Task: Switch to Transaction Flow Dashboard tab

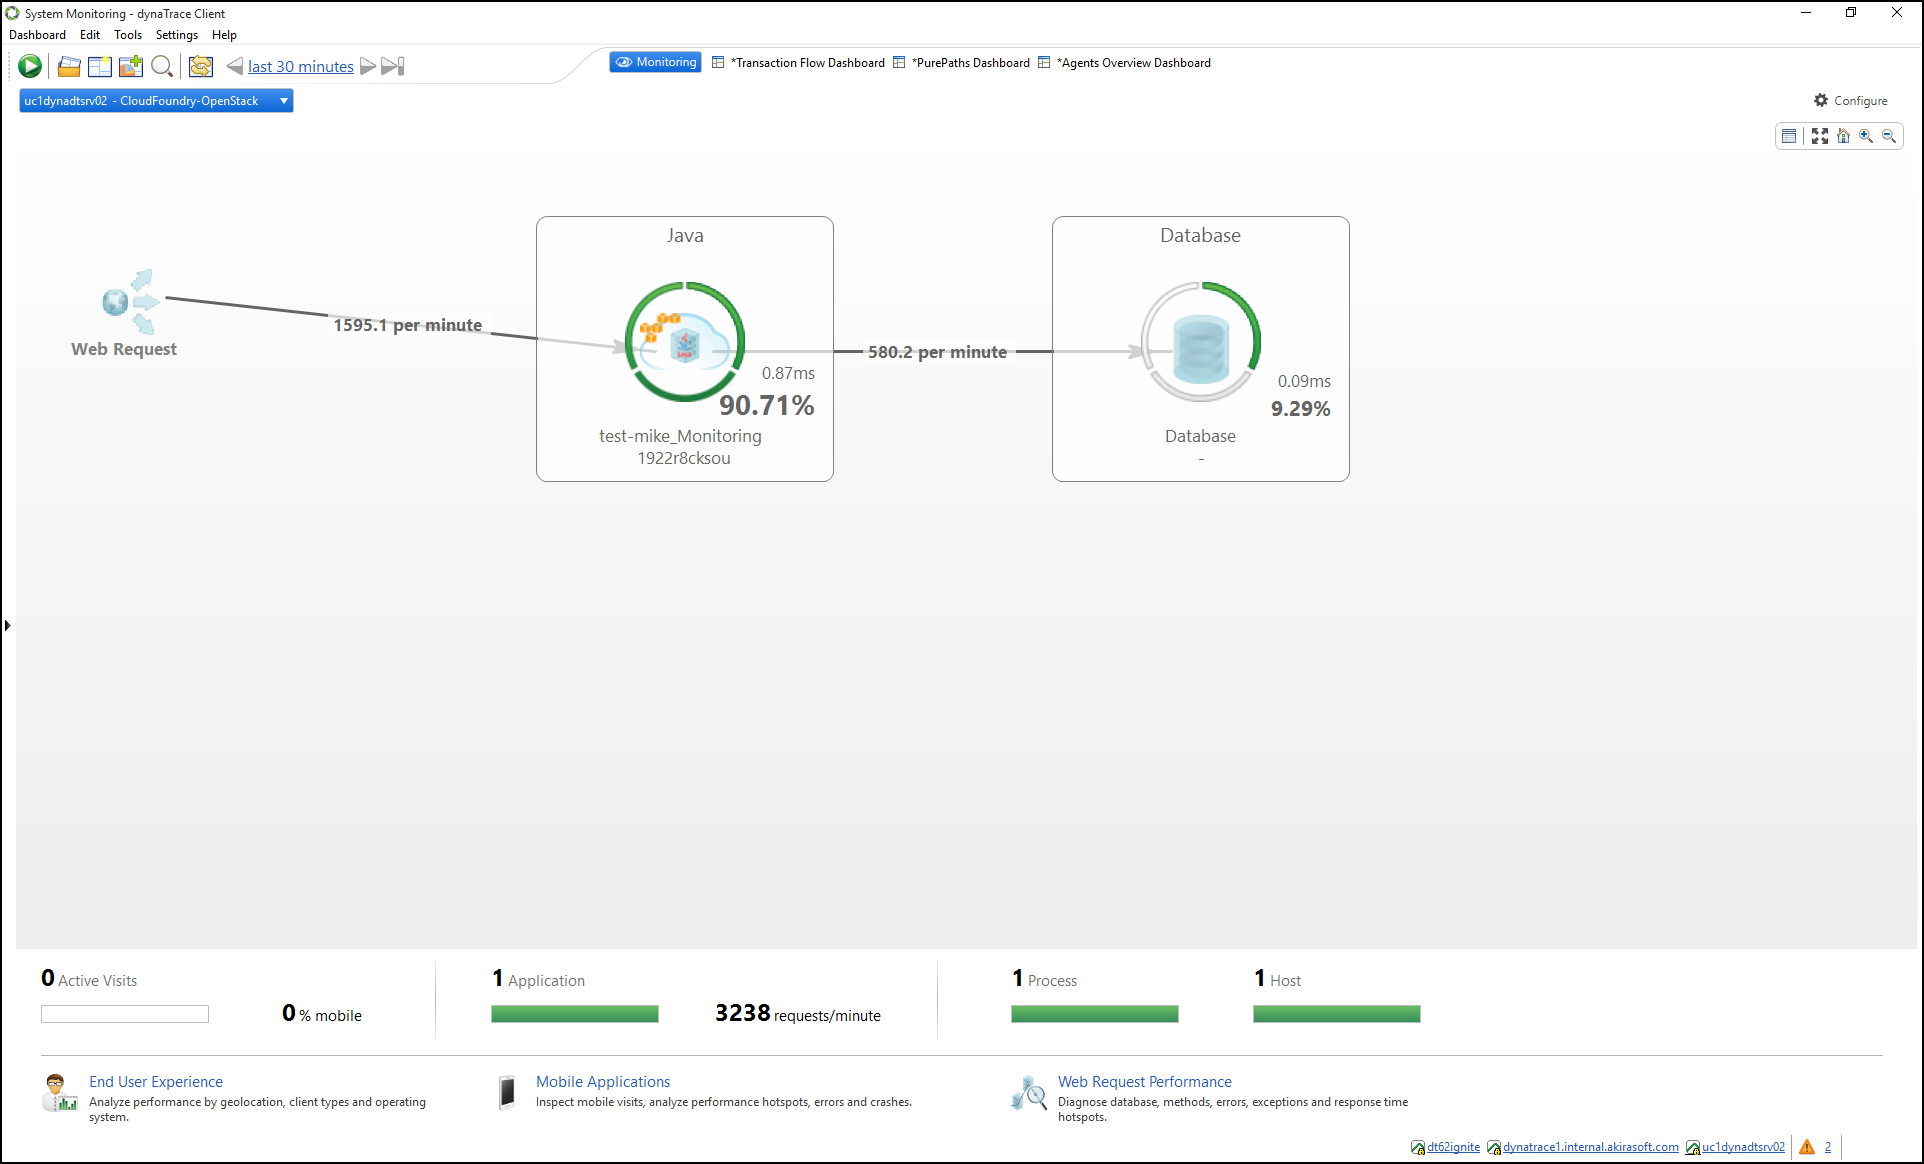Action: pos(798,62)
